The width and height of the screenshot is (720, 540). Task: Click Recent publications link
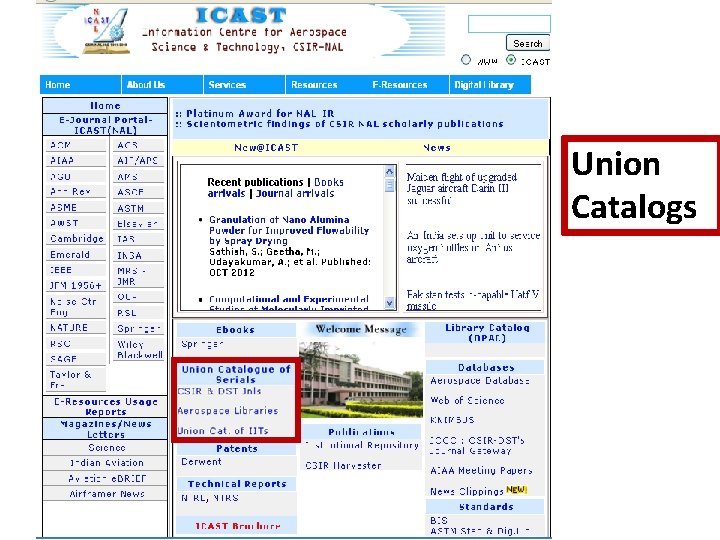coord(255,182)
